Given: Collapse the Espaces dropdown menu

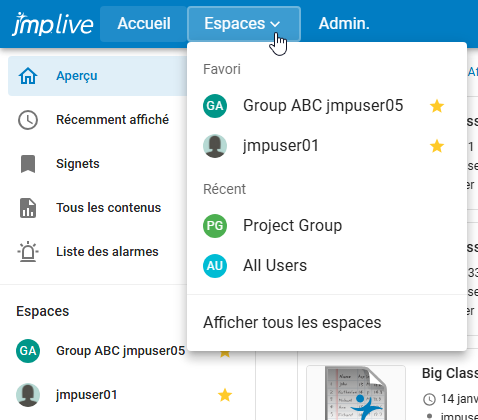Looking at the screenshot, I should tap(244, 24).
